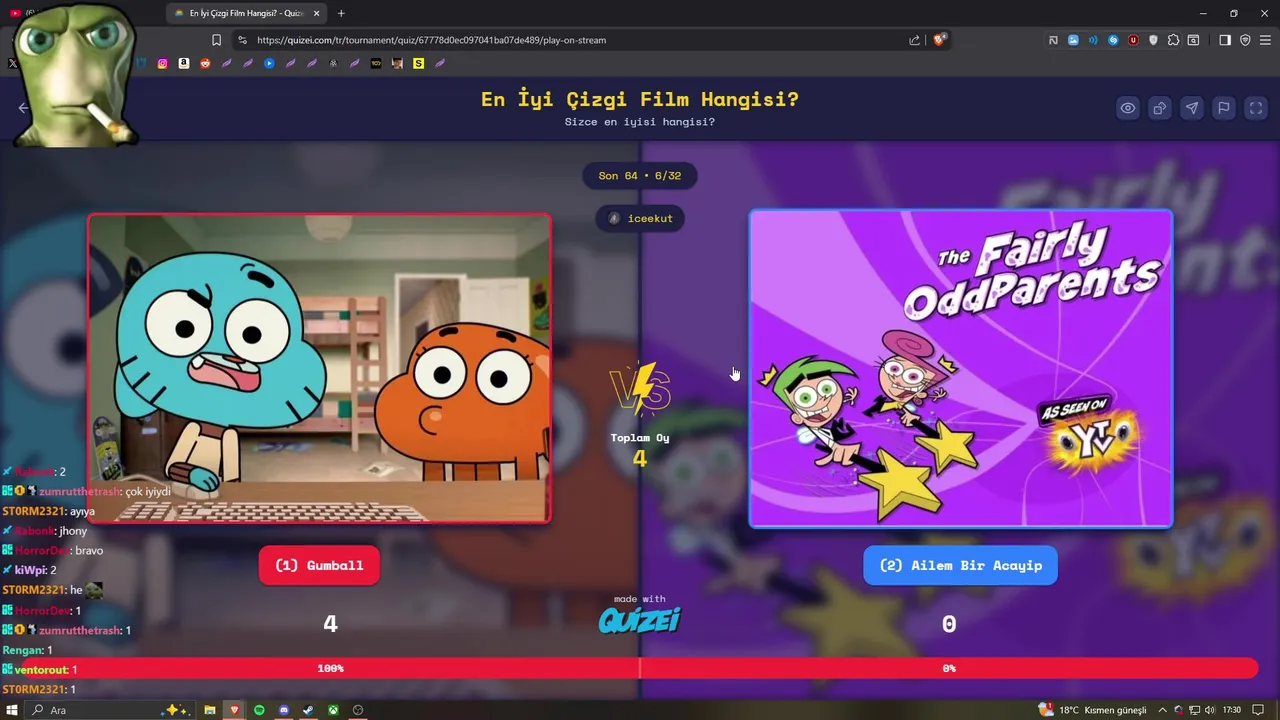Open the clock showing 17:30
Viewport: 1280px width, 720px height.
click(1231, 710)
